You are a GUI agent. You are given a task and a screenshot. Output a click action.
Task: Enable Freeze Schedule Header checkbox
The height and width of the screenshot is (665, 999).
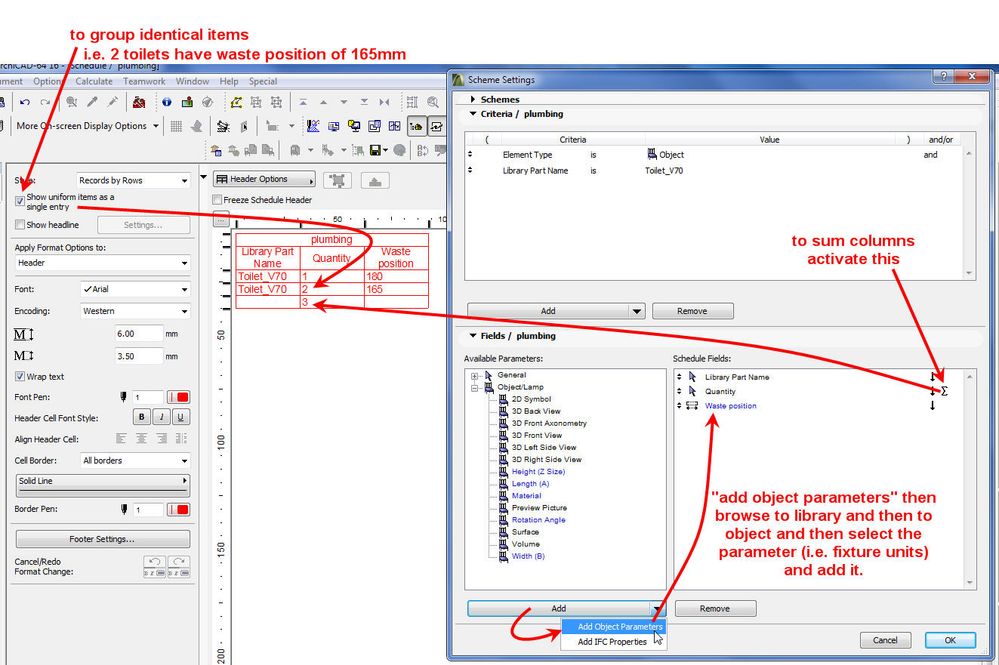[x=217, y=200]
